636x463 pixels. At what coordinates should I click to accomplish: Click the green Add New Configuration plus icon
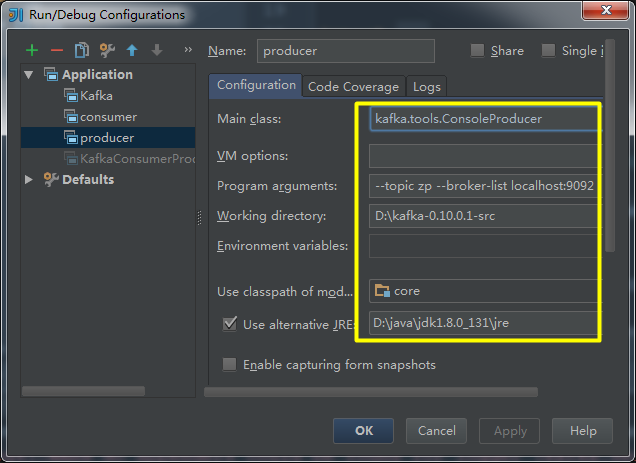(32, 50)
